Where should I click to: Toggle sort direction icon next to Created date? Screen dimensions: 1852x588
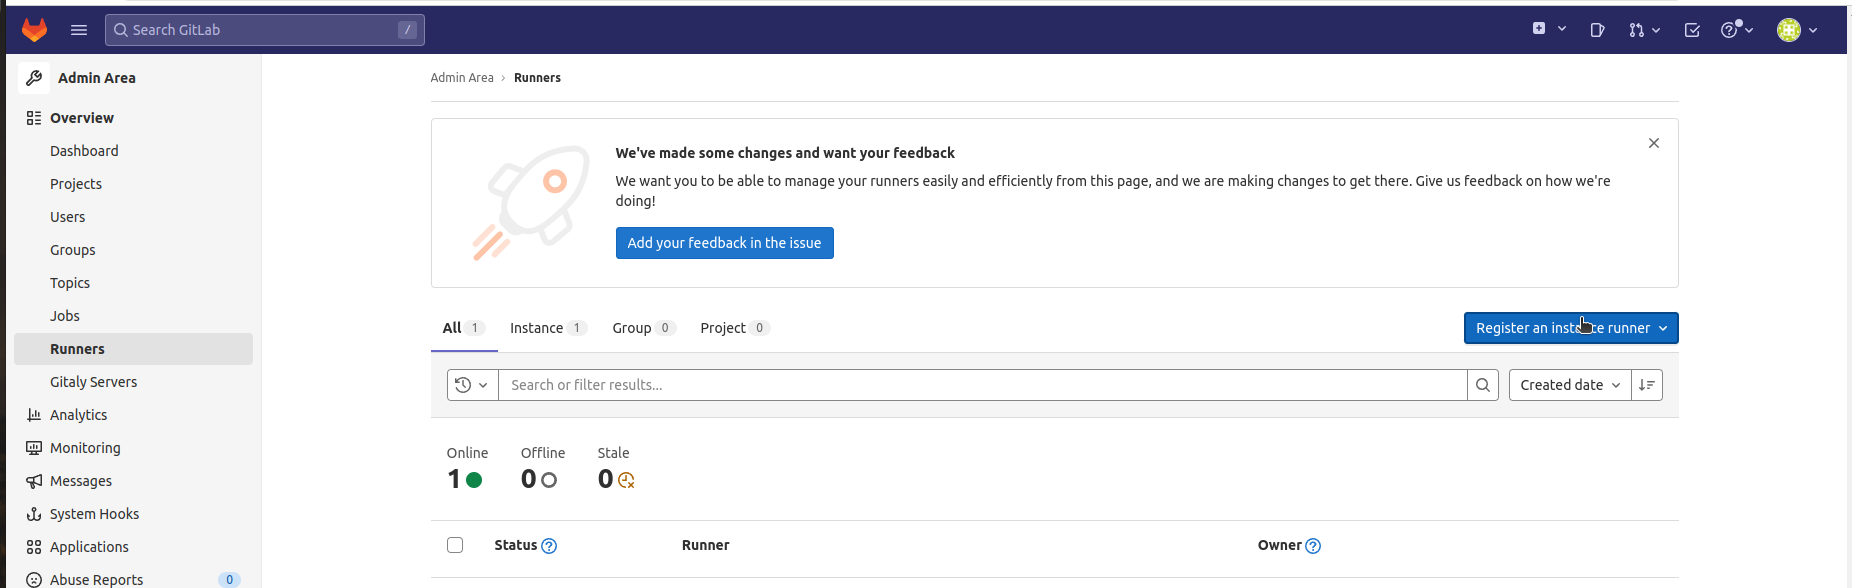pos(1647,385)
